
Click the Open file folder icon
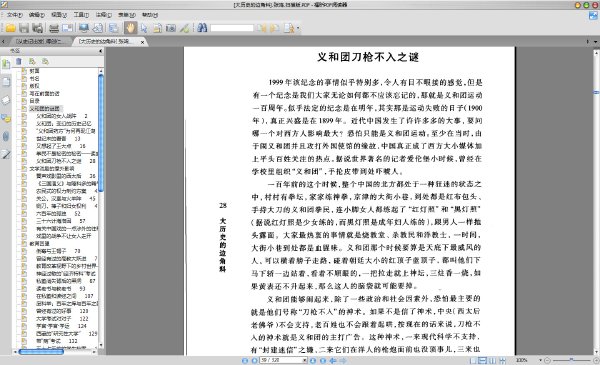pyautogui.click(x=10, y=28)
